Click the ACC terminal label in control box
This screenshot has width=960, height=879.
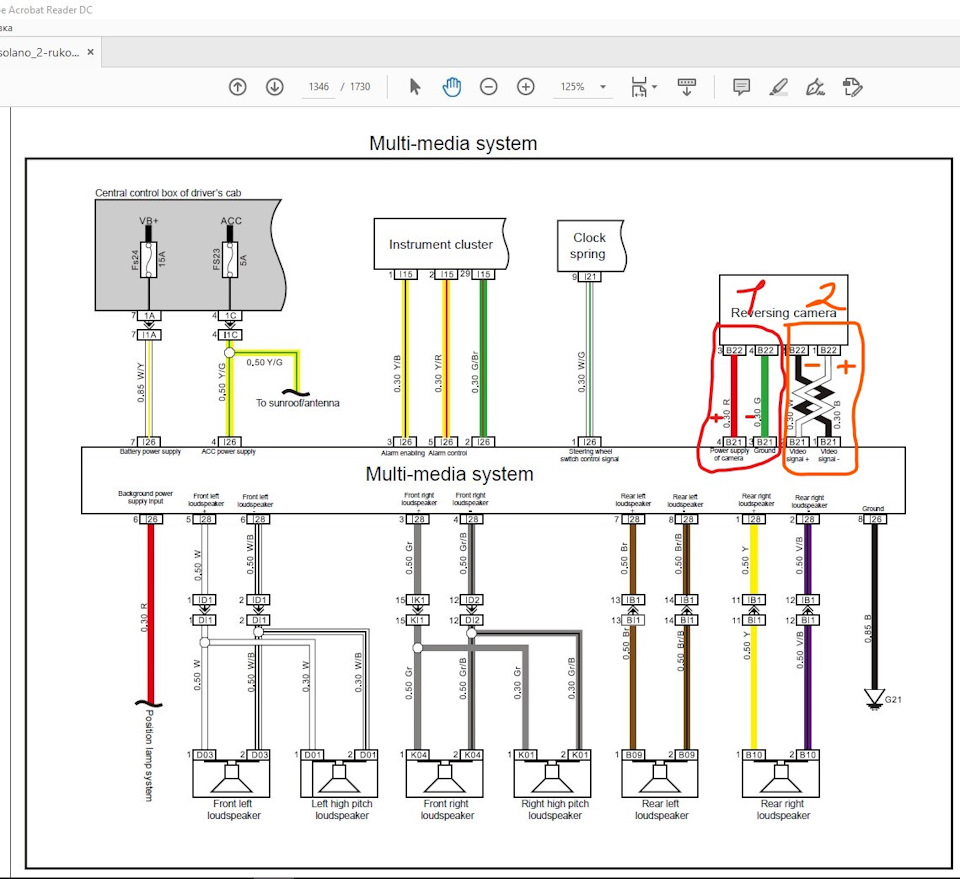[231, 220]
